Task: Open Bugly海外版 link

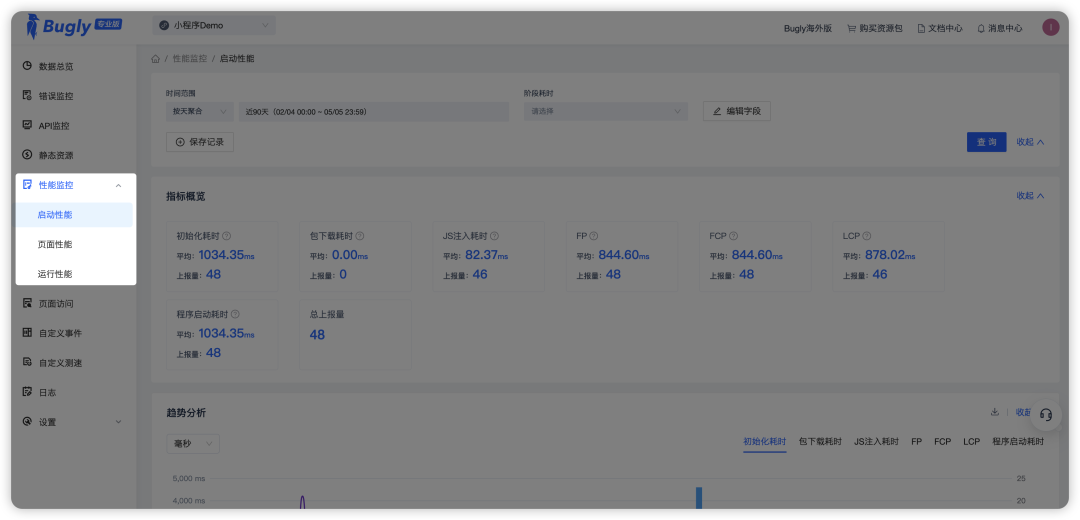Action: (x=808, y=28)
